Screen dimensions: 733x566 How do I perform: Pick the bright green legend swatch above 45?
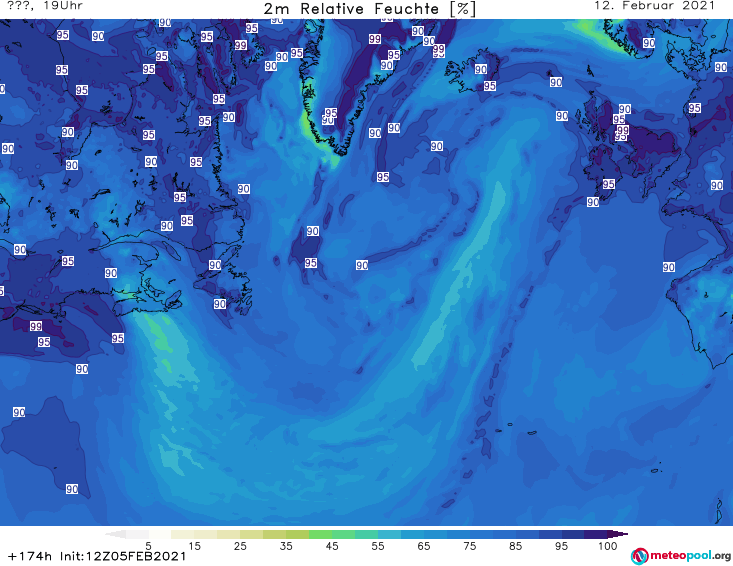click(320, 534)
